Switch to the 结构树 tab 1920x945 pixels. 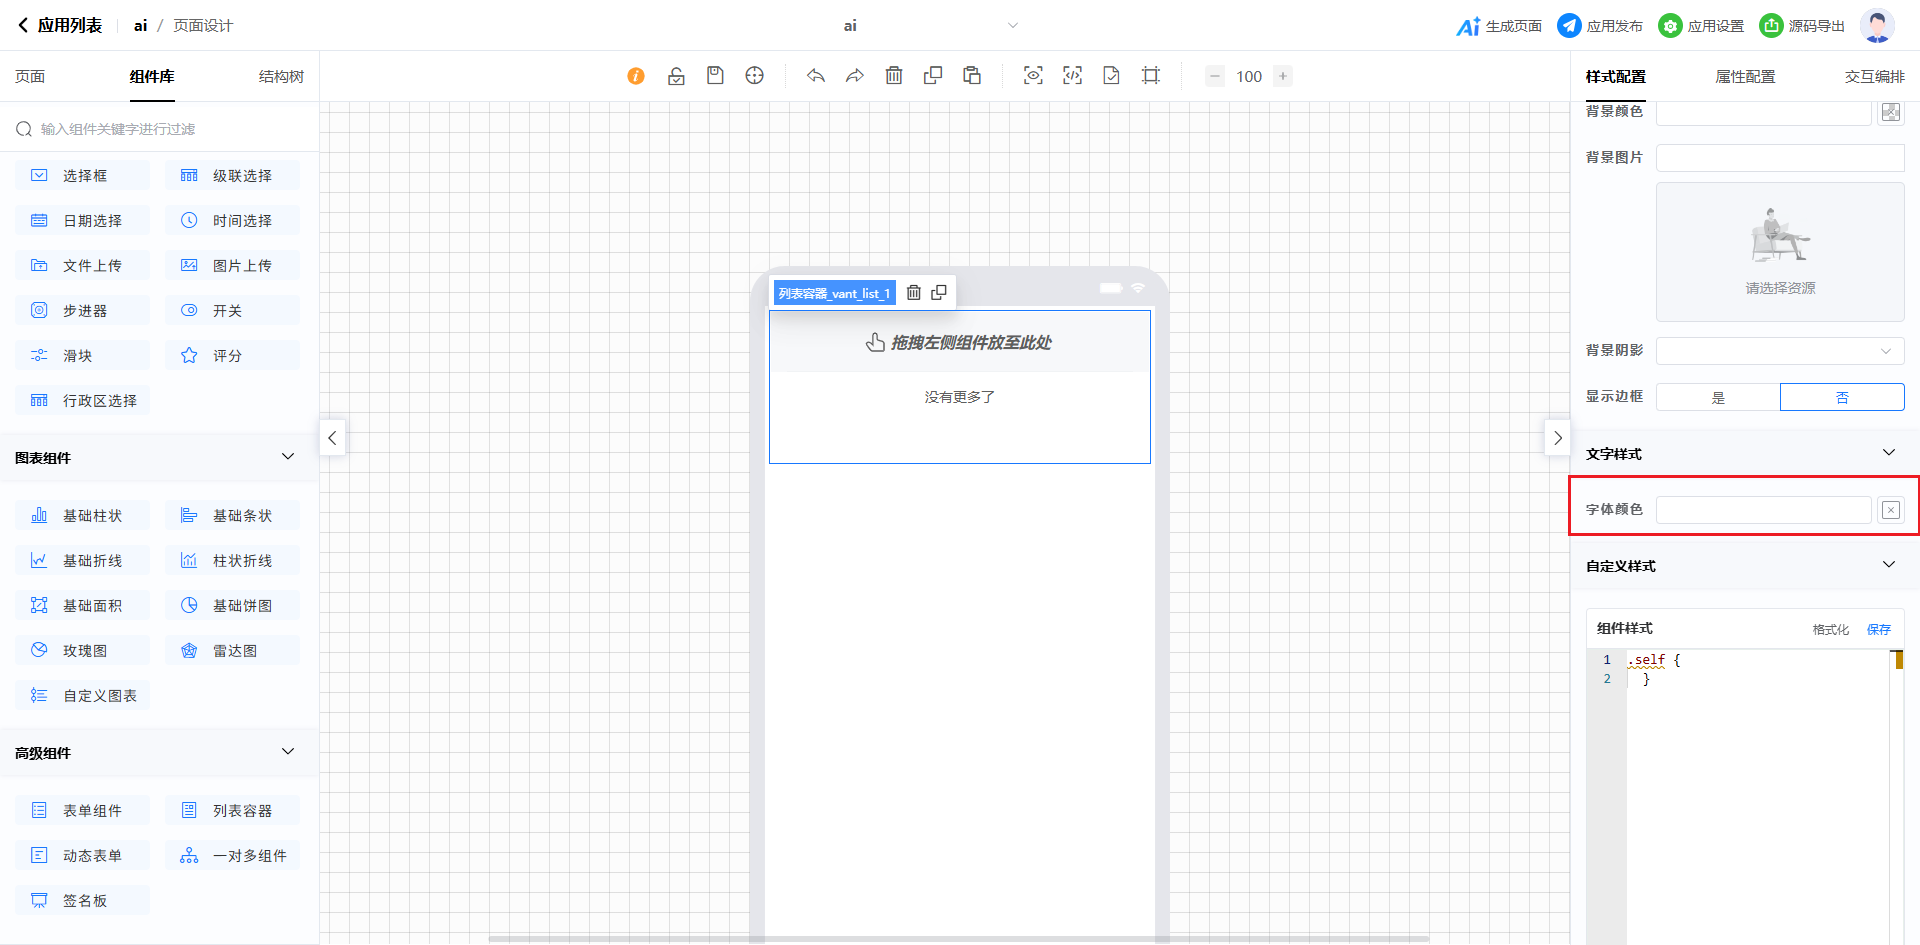pos(281,77)
